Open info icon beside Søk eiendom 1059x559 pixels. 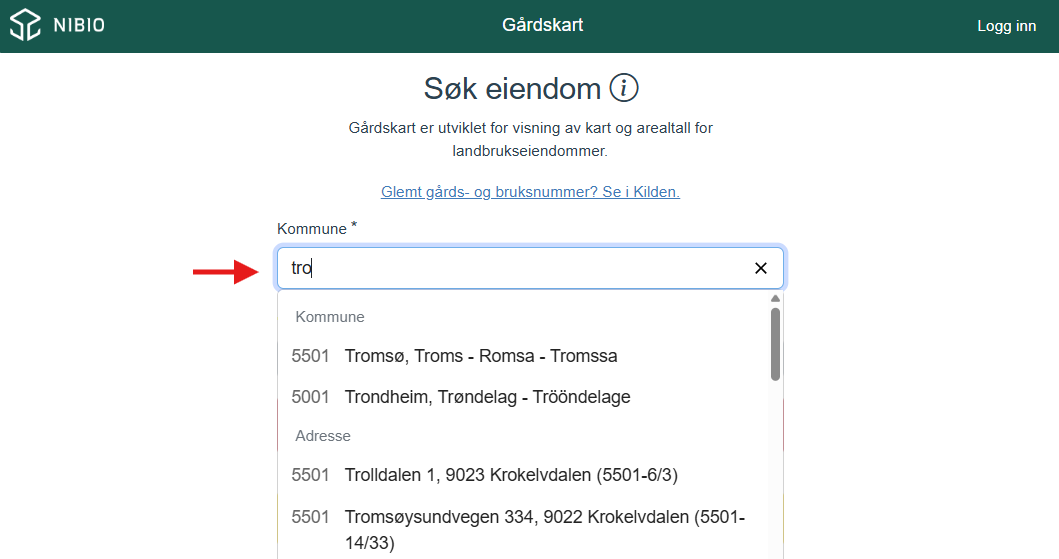pyautogui.click(x=624, y=88)
